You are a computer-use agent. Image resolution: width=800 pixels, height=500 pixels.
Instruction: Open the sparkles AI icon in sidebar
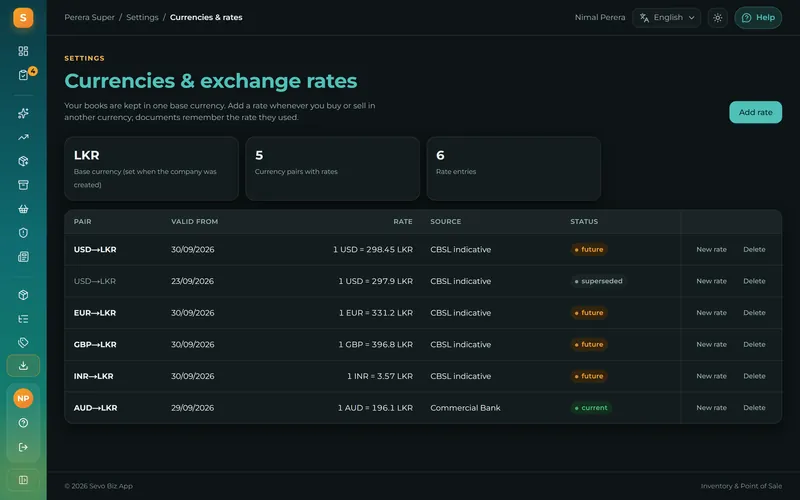[x=23, y=113]
